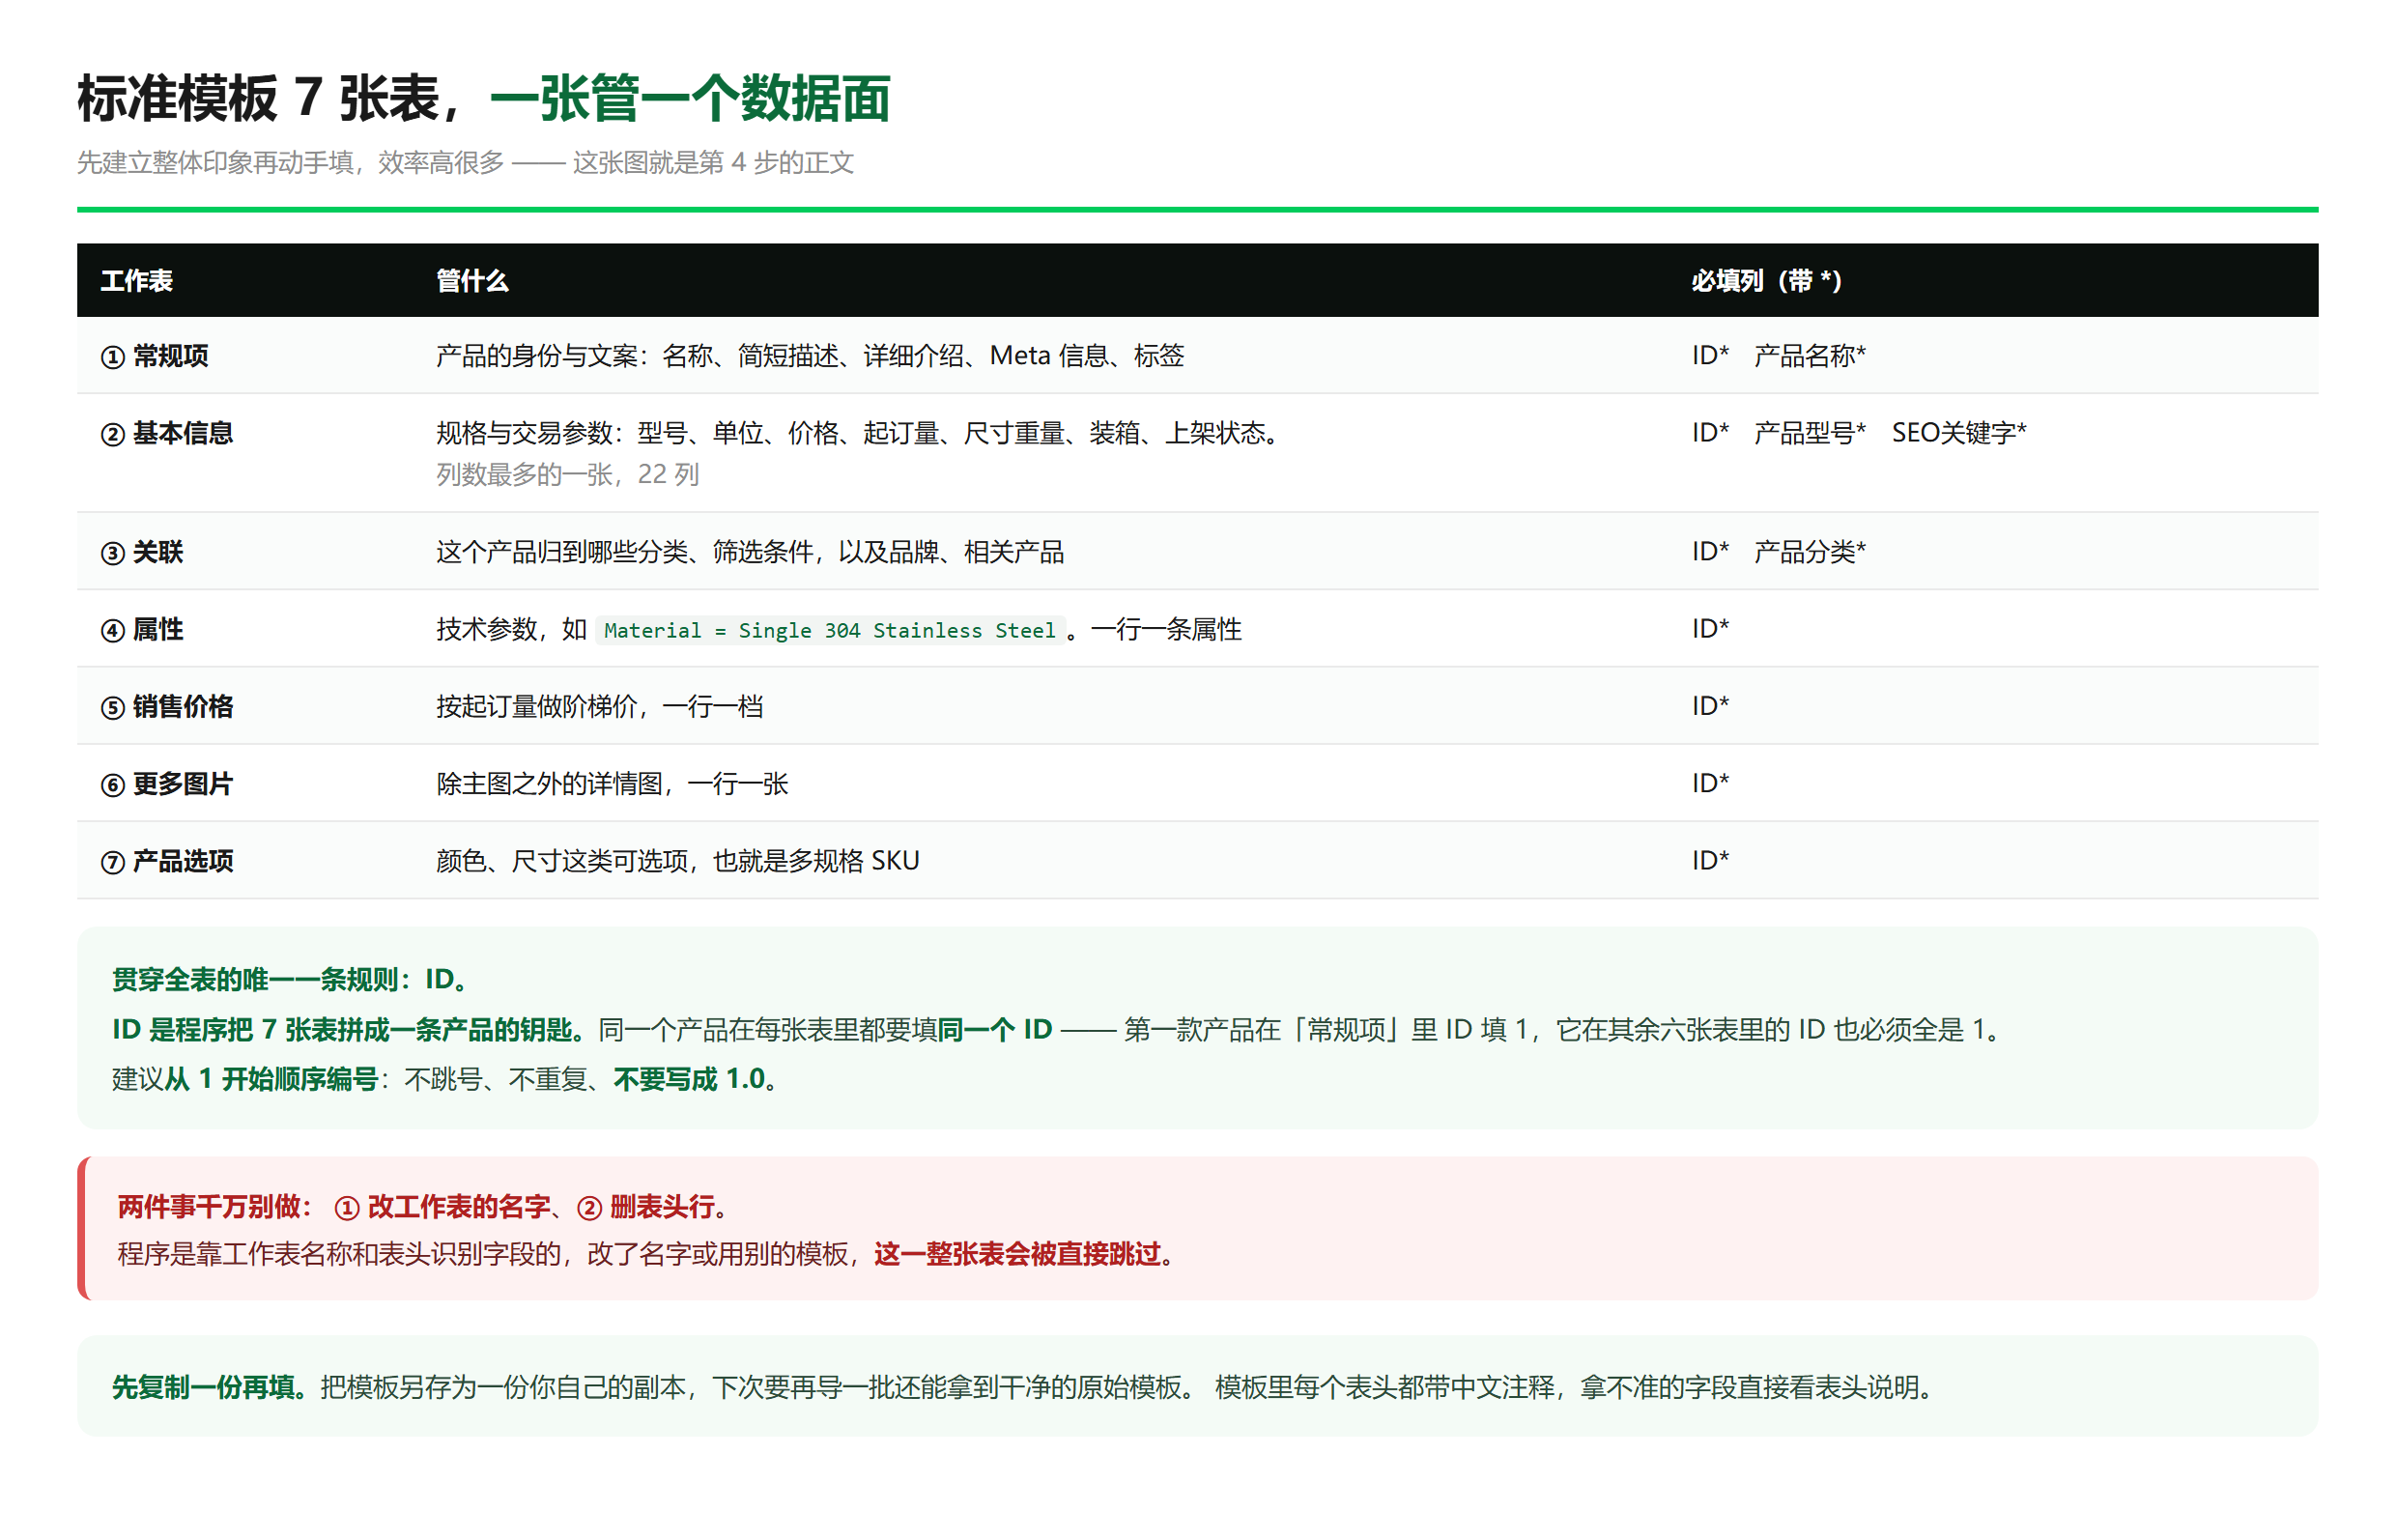
Task: Click the description '除主图之外的详情图，一行一张'
Action: click(612, 783)
